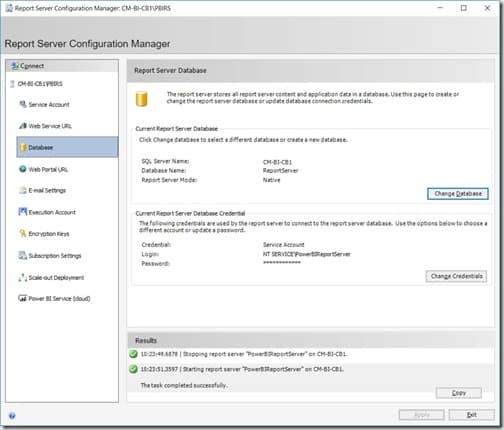
Task: Open Scale-out Deployment icon
Action: coord(23,277)
